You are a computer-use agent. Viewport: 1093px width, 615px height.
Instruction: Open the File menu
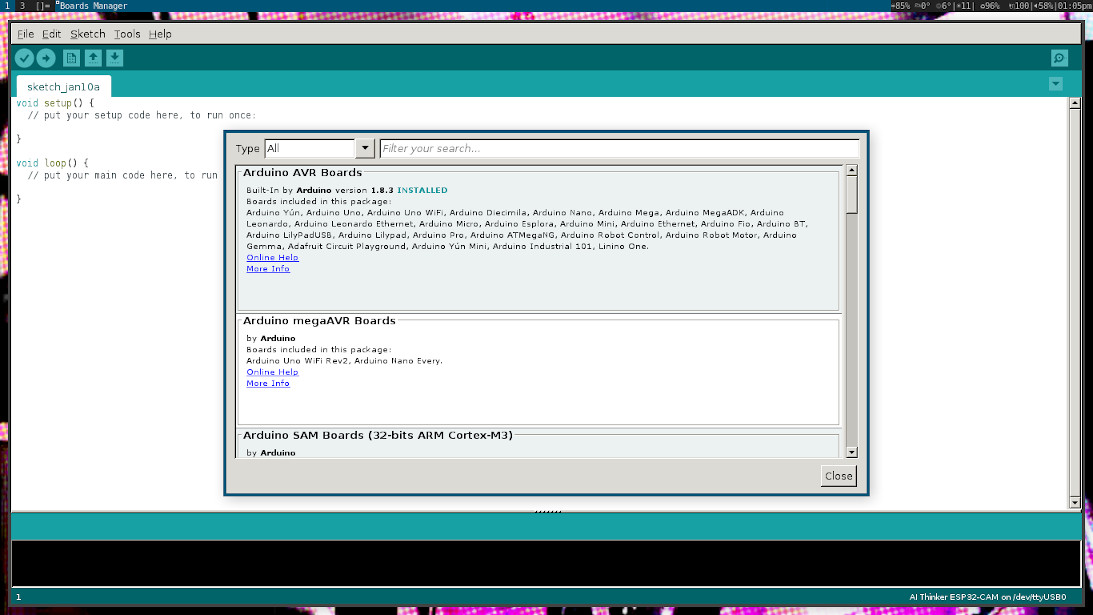pyautogui.click(x=25, y=34)
